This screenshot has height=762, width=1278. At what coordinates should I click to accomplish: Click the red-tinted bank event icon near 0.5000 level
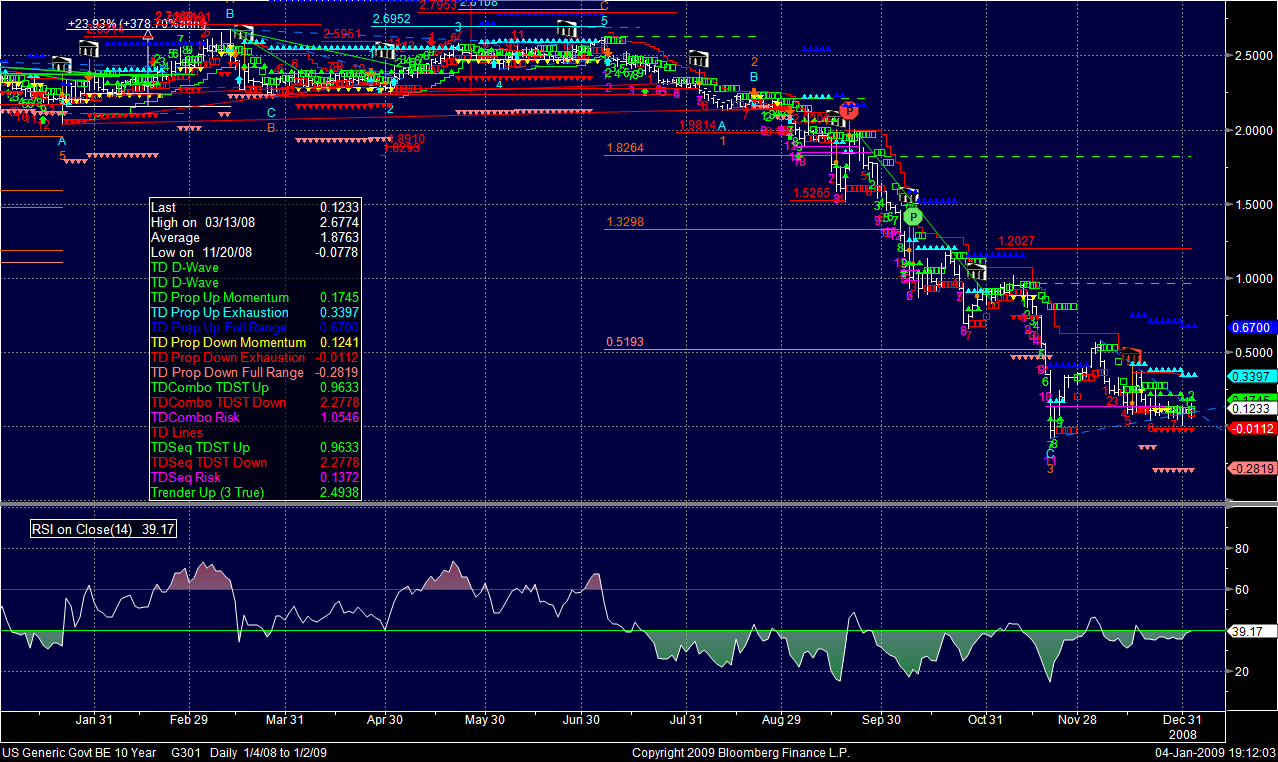pos(1131,356)
